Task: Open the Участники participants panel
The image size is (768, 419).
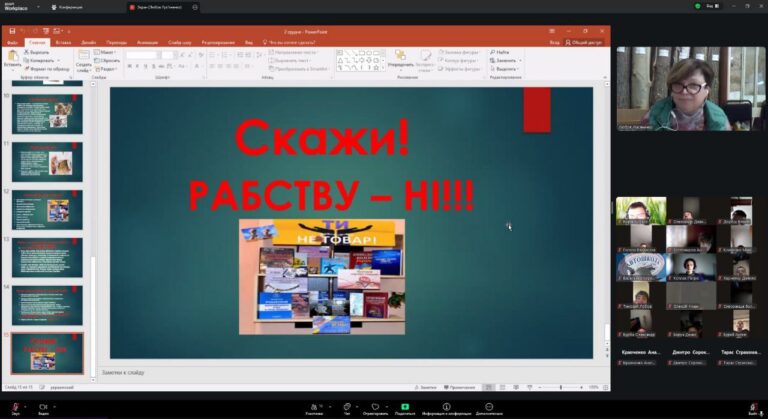Action: coord(316,406)
